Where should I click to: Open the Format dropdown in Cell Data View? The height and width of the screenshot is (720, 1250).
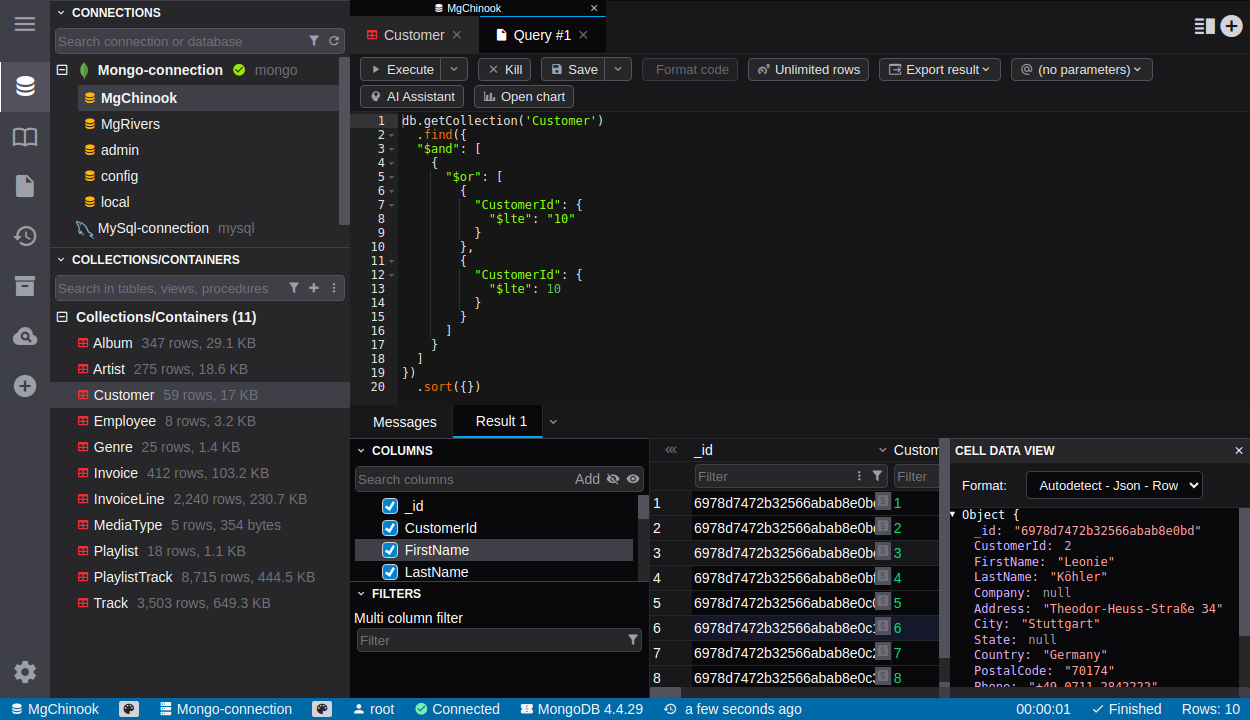click(x=1113, y=485)
